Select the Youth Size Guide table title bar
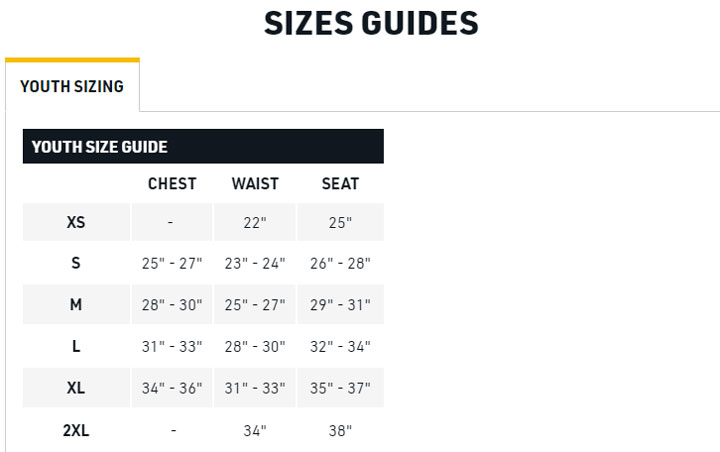720x452 pixels. (203, 147)
